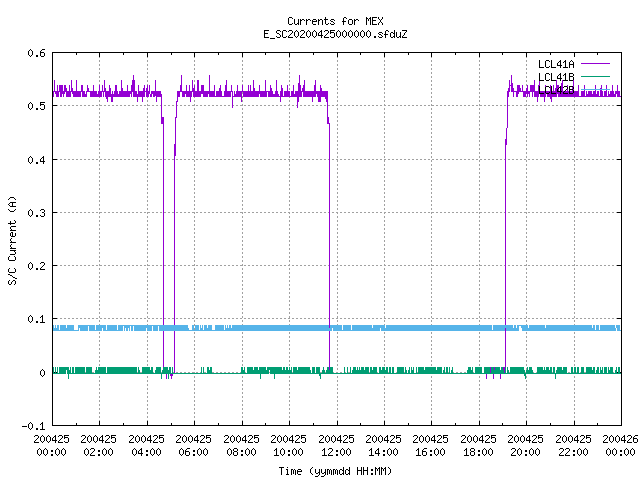The width and height of the screenshot is (640, 480).
Task: Click the y-axis tick value 0.6
Action: pyautogui.click(x=36, y=53)
